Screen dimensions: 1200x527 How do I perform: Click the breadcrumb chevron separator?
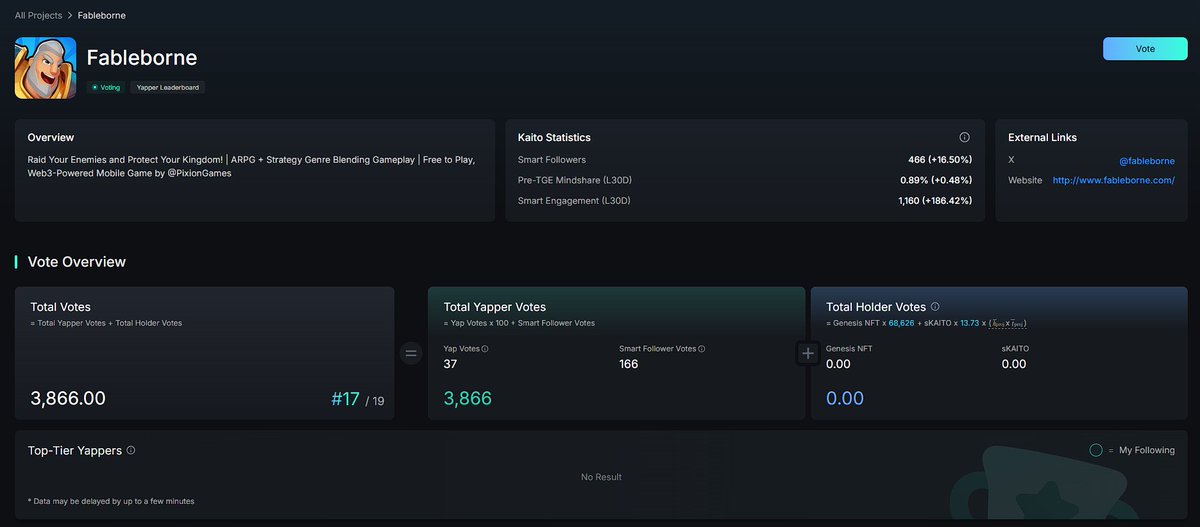[70, 16]
